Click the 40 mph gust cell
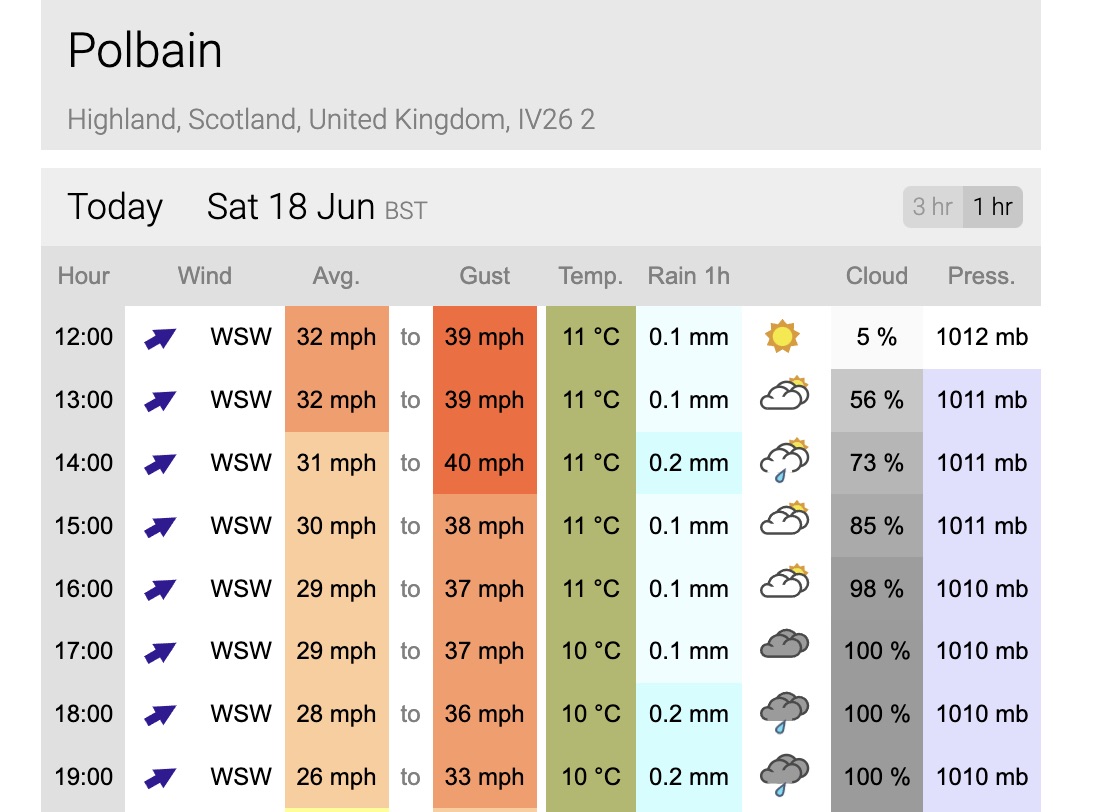 [485, 463]
